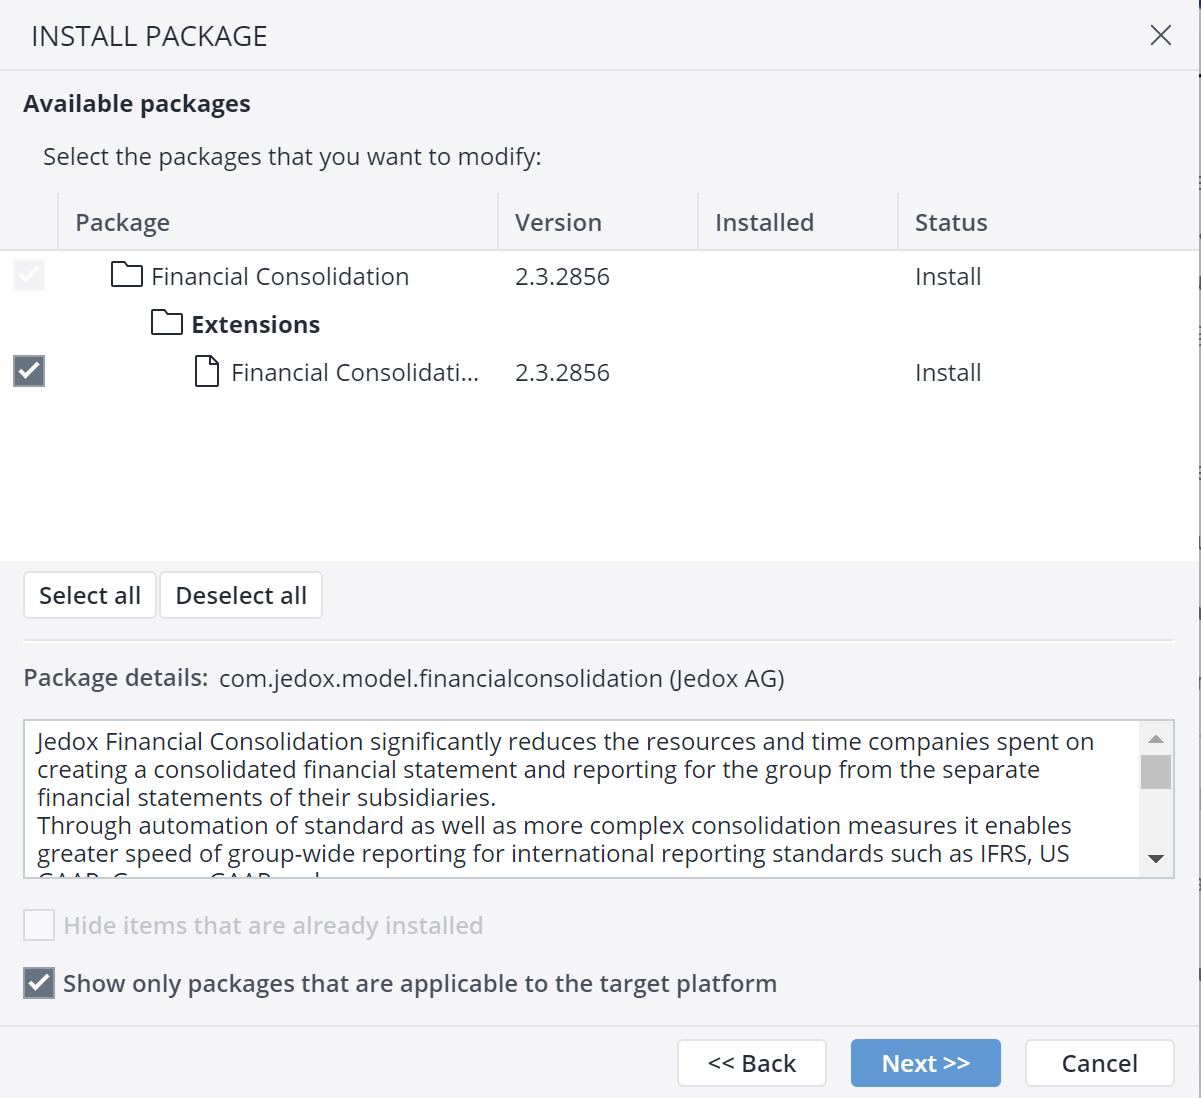Image resolution: width=1201 pixels, height=1098 pixels.
Task: Click the Financial Consolidation extension file icon
Action: click(x=206, y=371)
